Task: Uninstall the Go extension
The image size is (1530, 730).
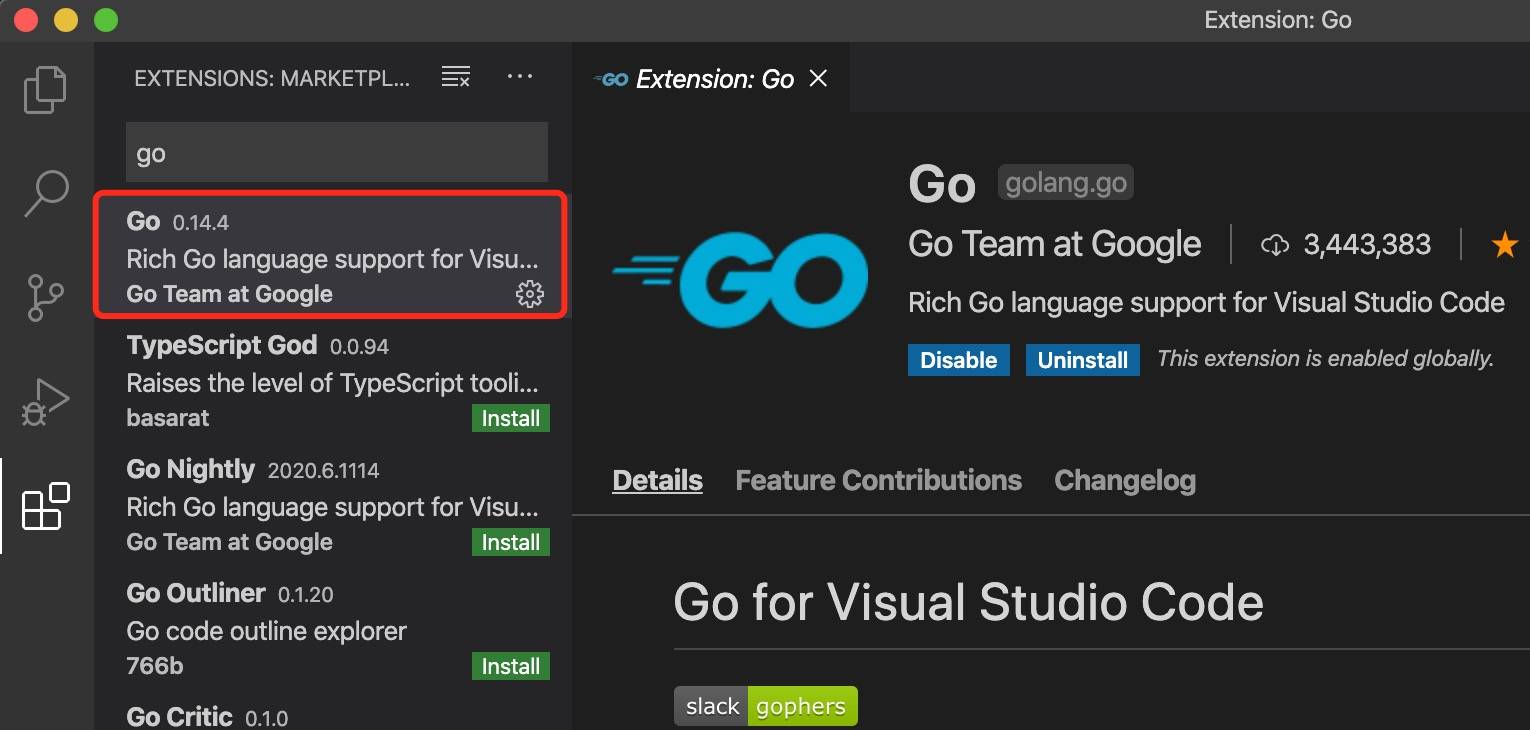Action: click(x=1083, y=360)
